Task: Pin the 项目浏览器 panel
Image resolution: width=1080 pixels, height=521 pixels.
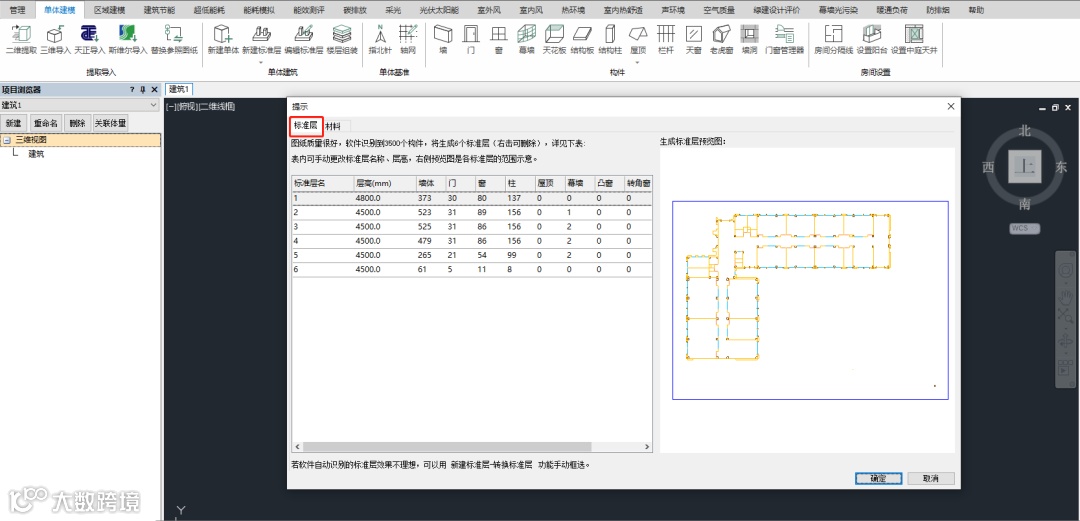Action: tap(143, 90)
